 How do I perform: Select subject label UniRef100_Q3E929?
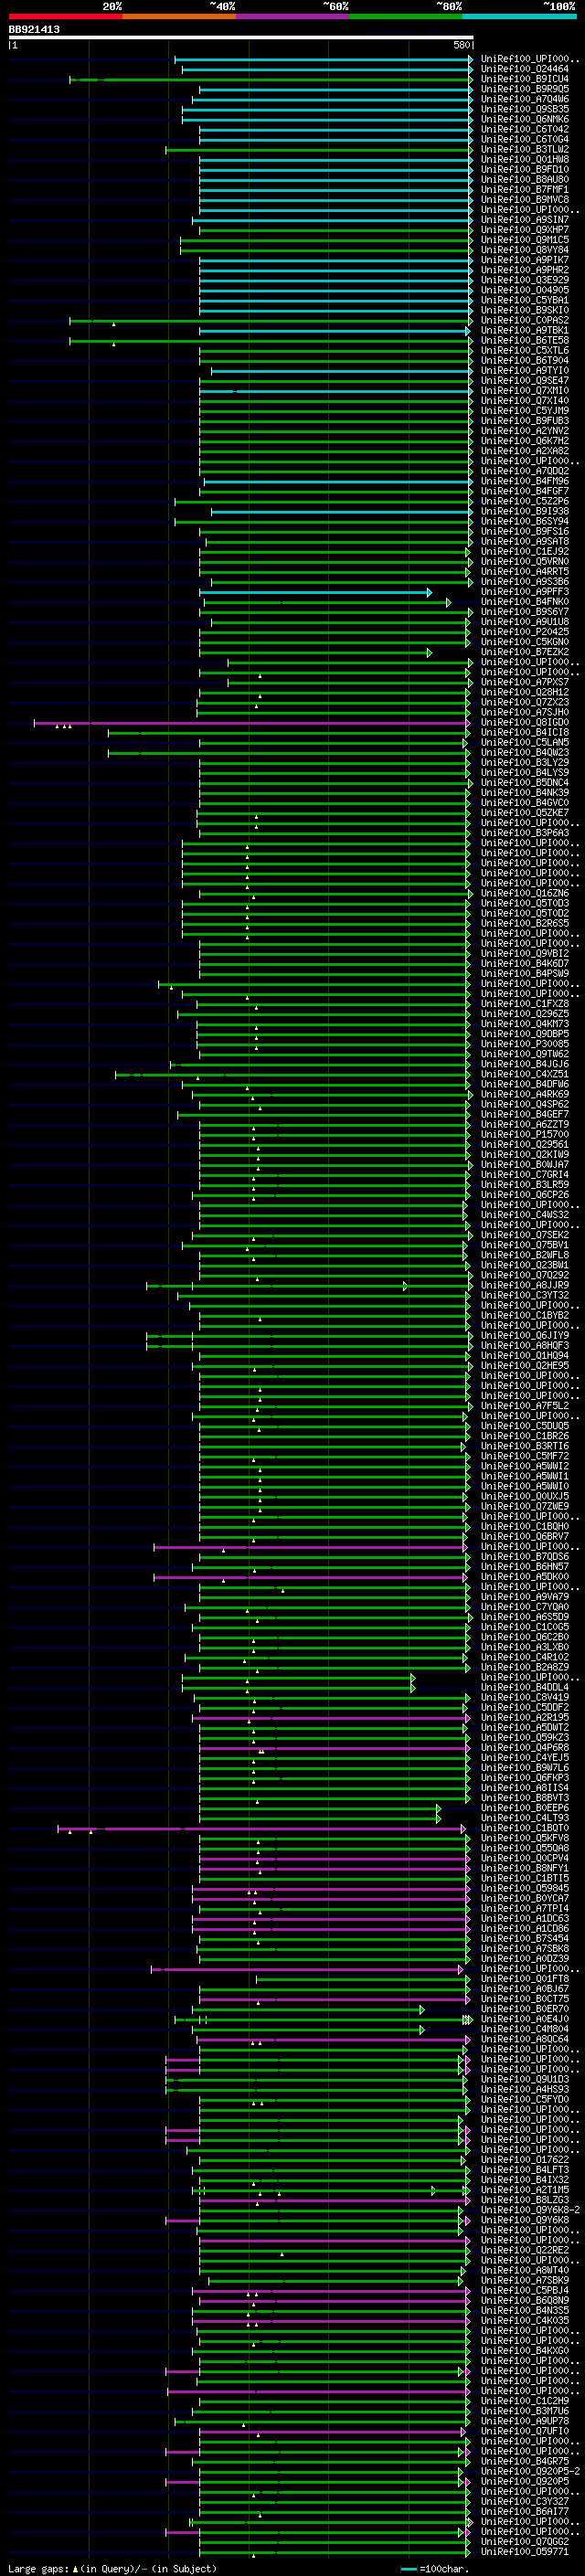tap(525, 280)
